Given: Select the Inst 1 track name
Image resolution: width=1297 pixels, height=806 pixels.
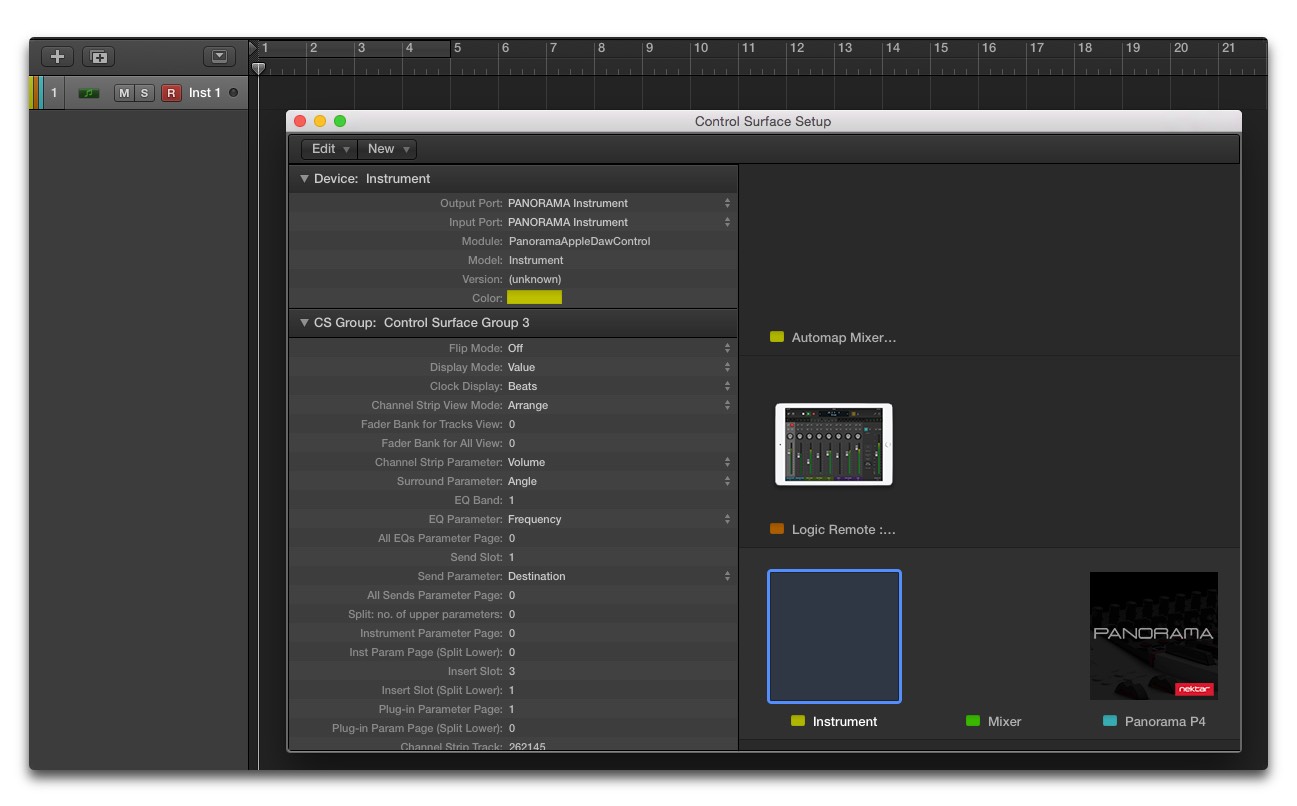Looking at the screenshot, I should pyautogui.click(x=204, y=93).
